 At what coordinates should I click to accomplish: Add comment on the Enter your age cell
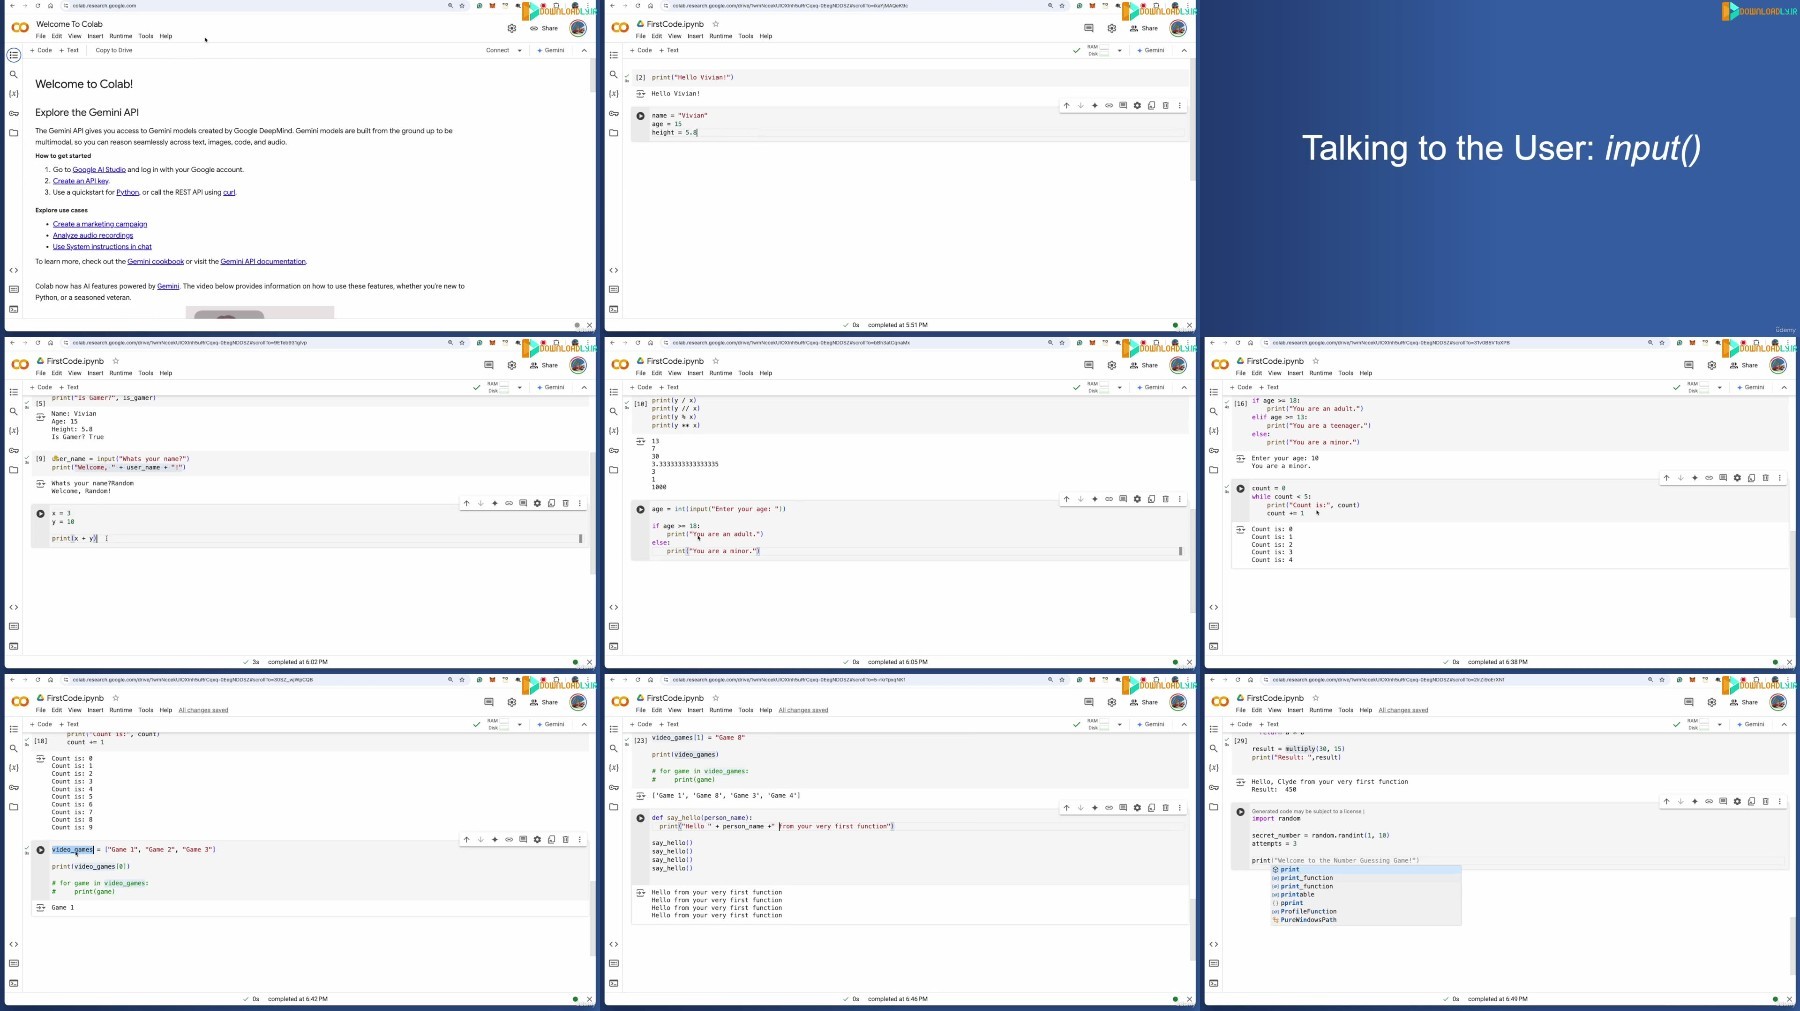1123,499
